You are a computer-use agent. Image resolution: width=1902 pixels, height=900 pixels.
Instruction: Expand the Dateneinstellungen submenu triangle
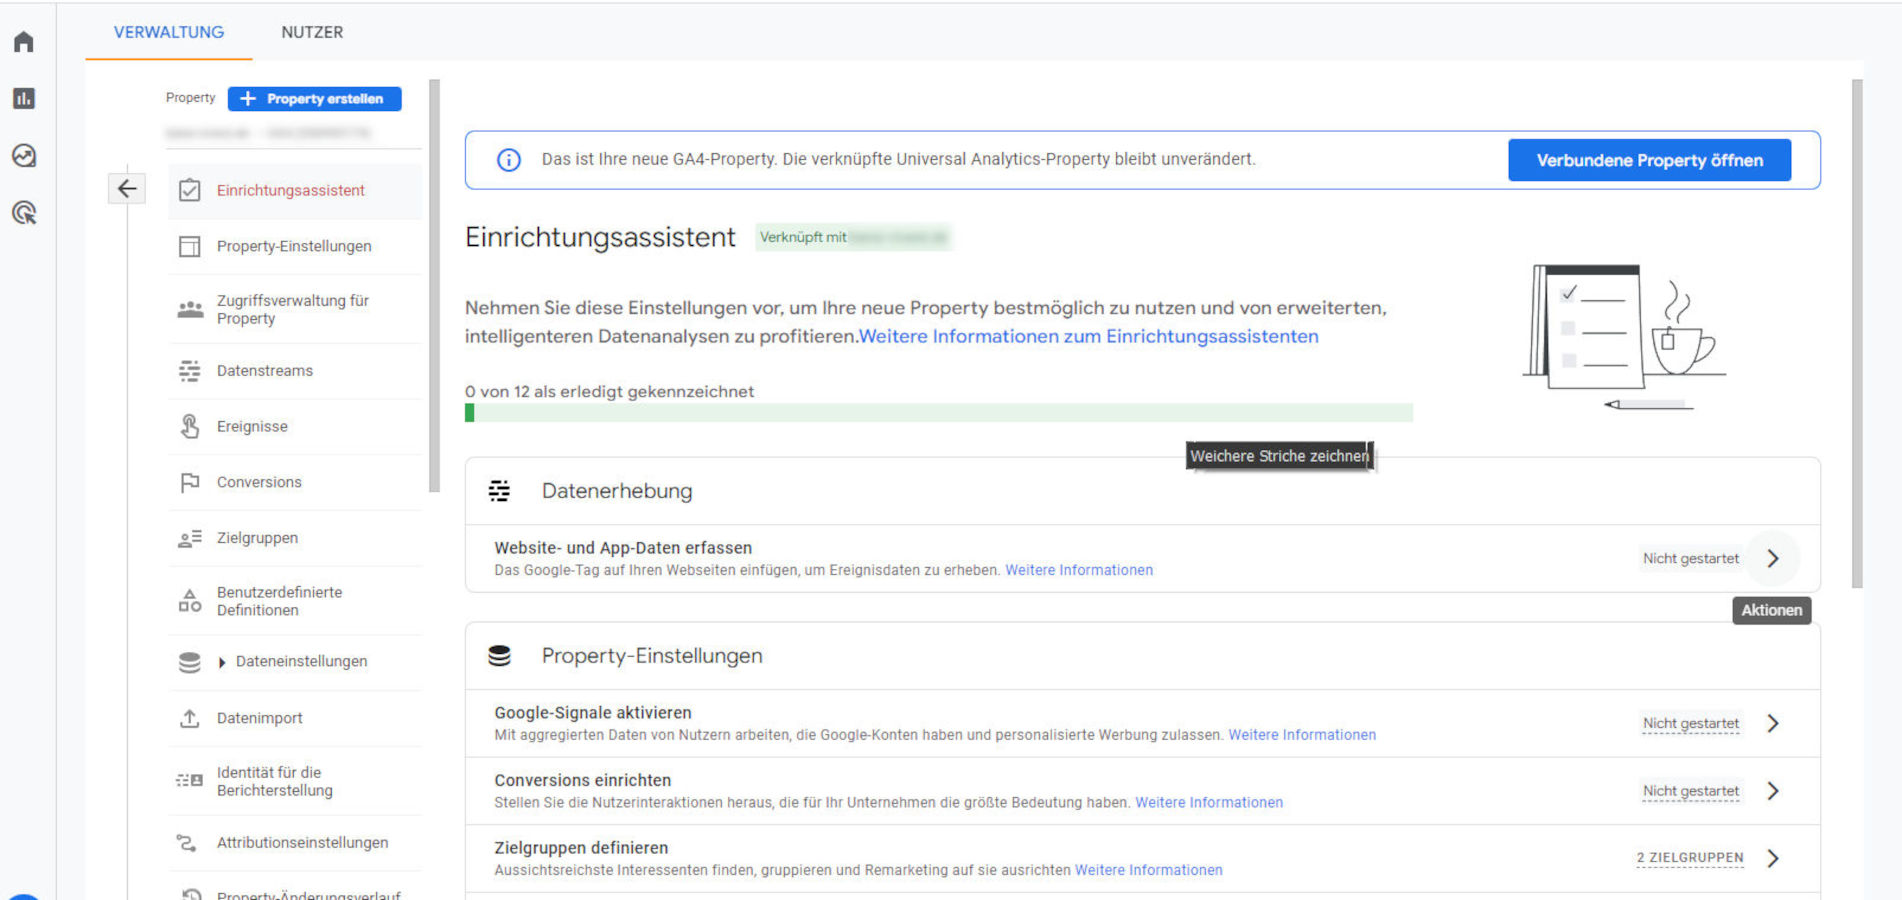(x=222, y=662)
